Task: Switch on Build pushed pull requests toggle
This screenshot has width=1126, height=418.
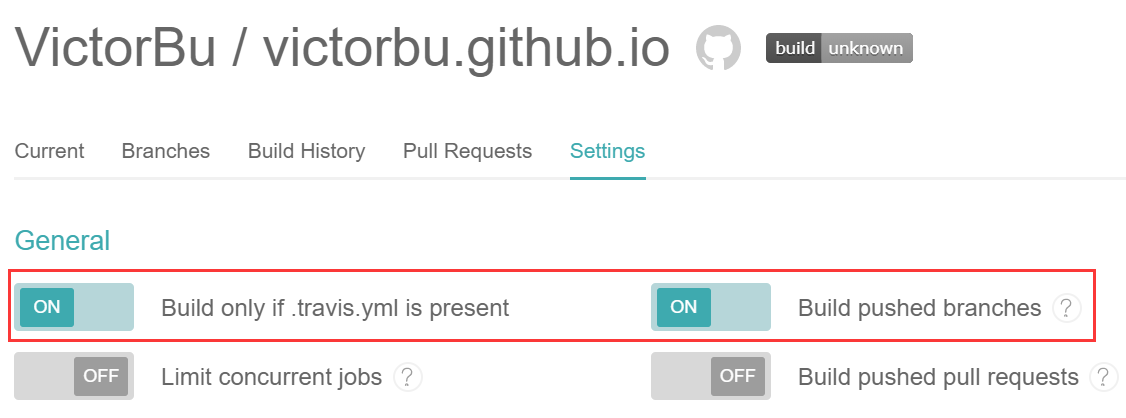Action: [x=711, y=377]
